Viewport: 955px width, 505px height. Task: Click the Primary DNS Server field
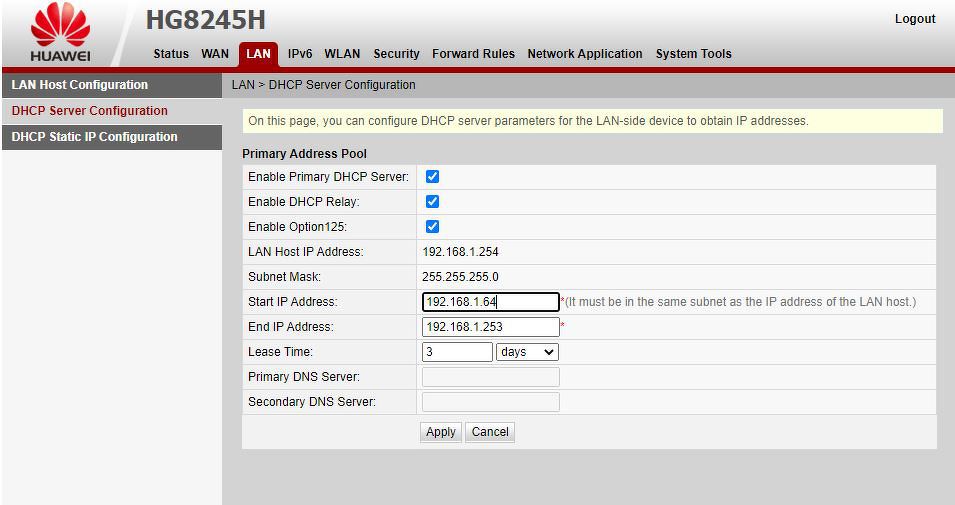pyautogui.click(x=490, y=376)
